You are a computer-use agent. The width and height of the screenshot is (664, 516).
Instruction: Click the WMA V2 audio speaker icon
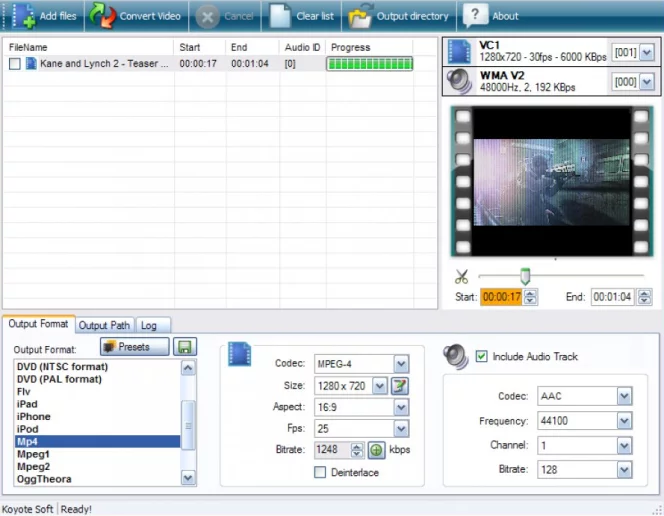coord(459,81)
